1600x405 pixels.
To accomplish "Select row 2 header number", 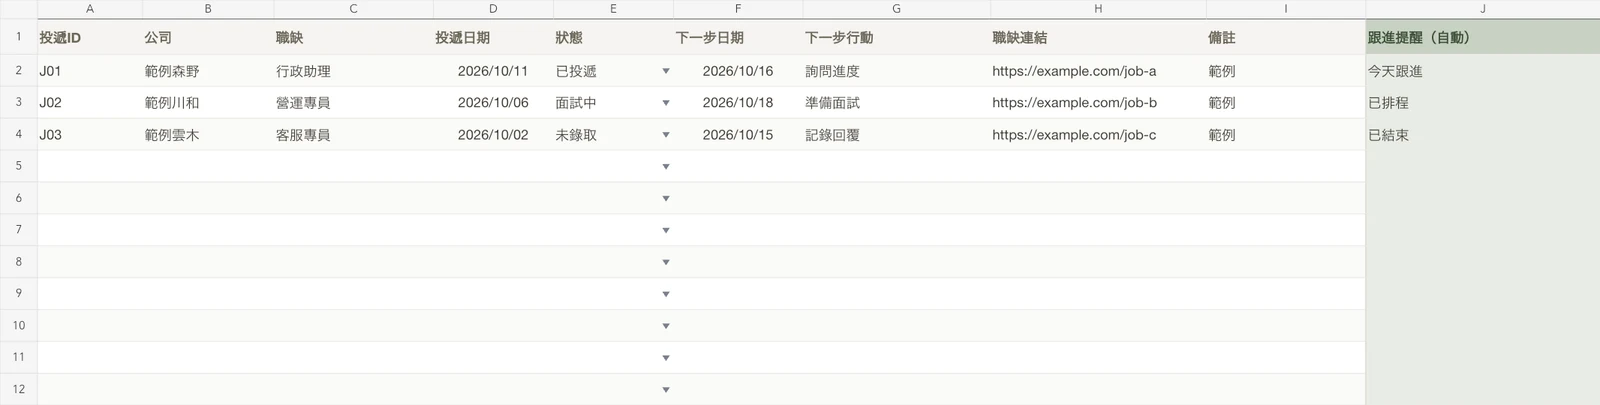I will point(18,71).
